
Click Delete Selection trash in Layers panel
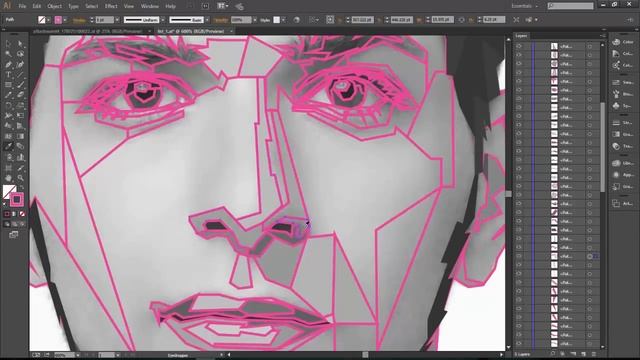point(593,354)
